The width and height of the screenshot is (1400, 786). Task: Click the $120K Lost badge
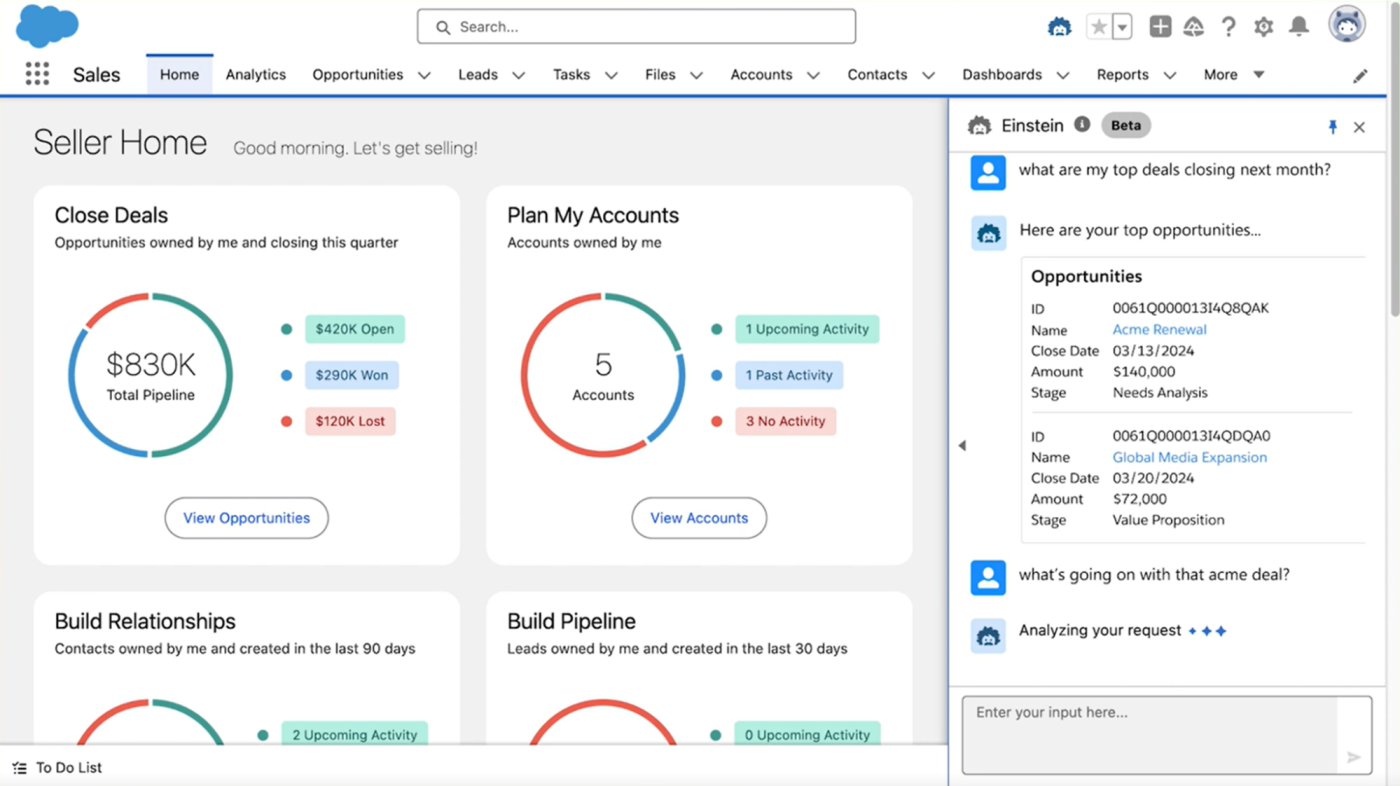(350, 421)
